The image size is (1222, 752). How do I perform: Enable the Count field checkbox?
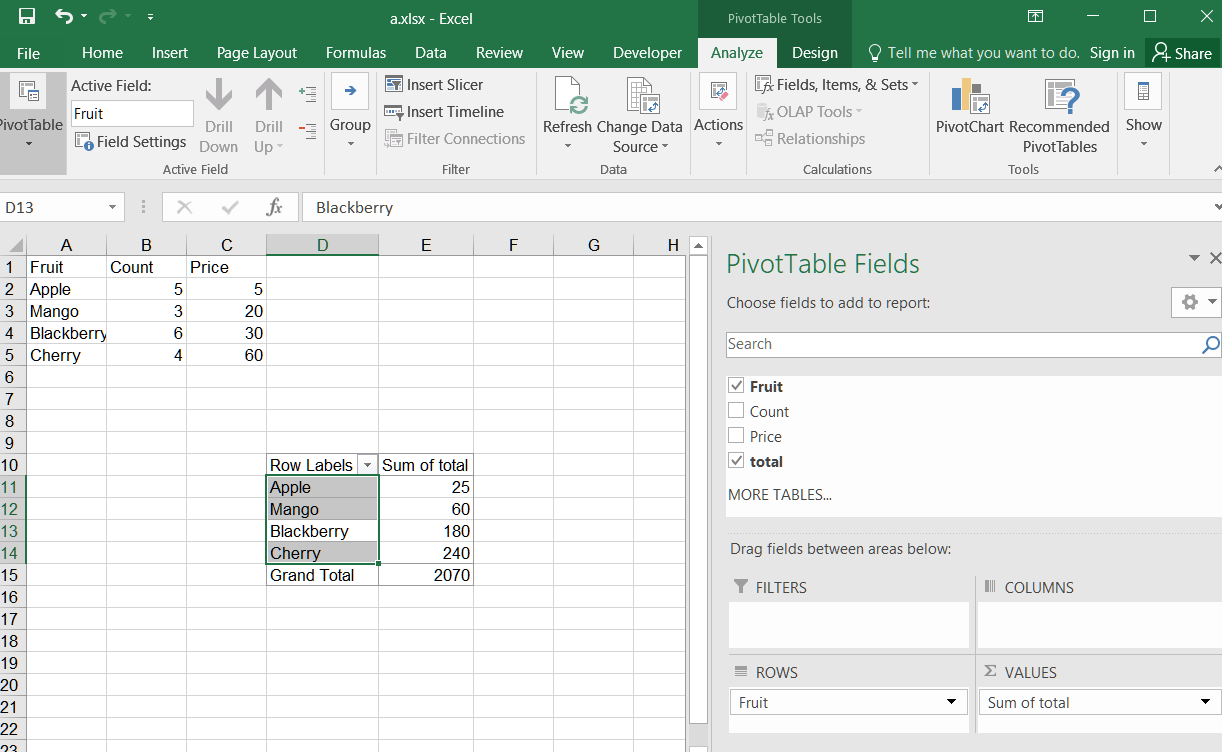[x=736, y=411]
